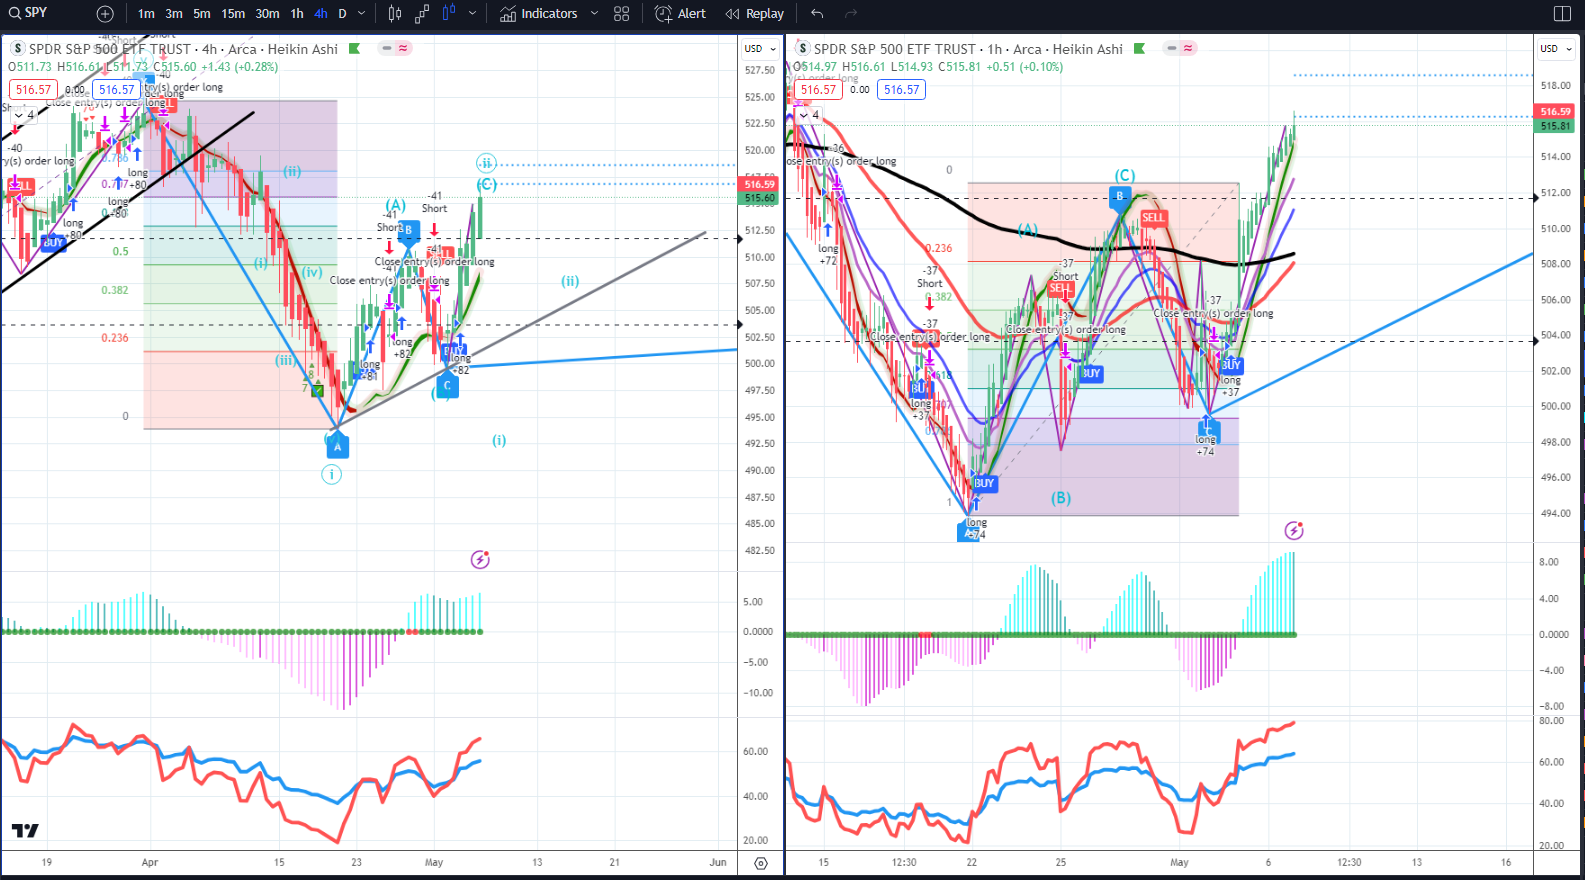
Task: Collapse the 4 indicators legend on 1h chart
Action: pos(809,115)
